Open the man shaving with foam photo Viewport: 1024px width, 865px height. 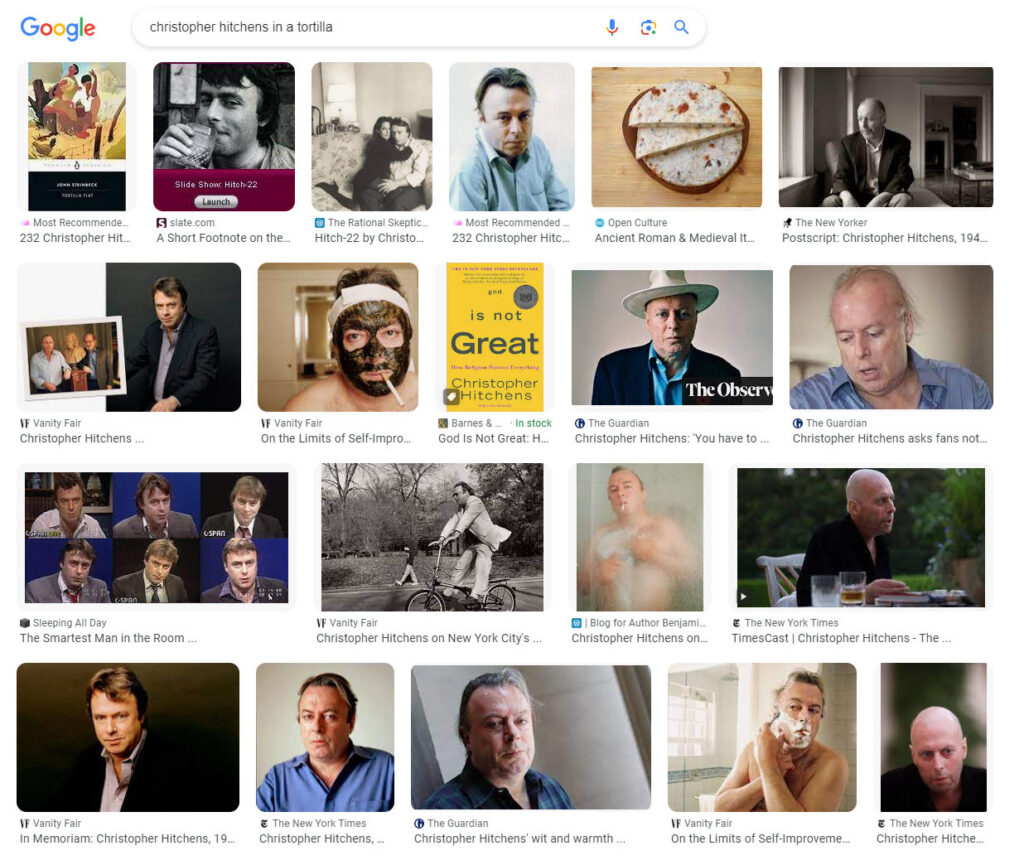(x=761, y=737)
